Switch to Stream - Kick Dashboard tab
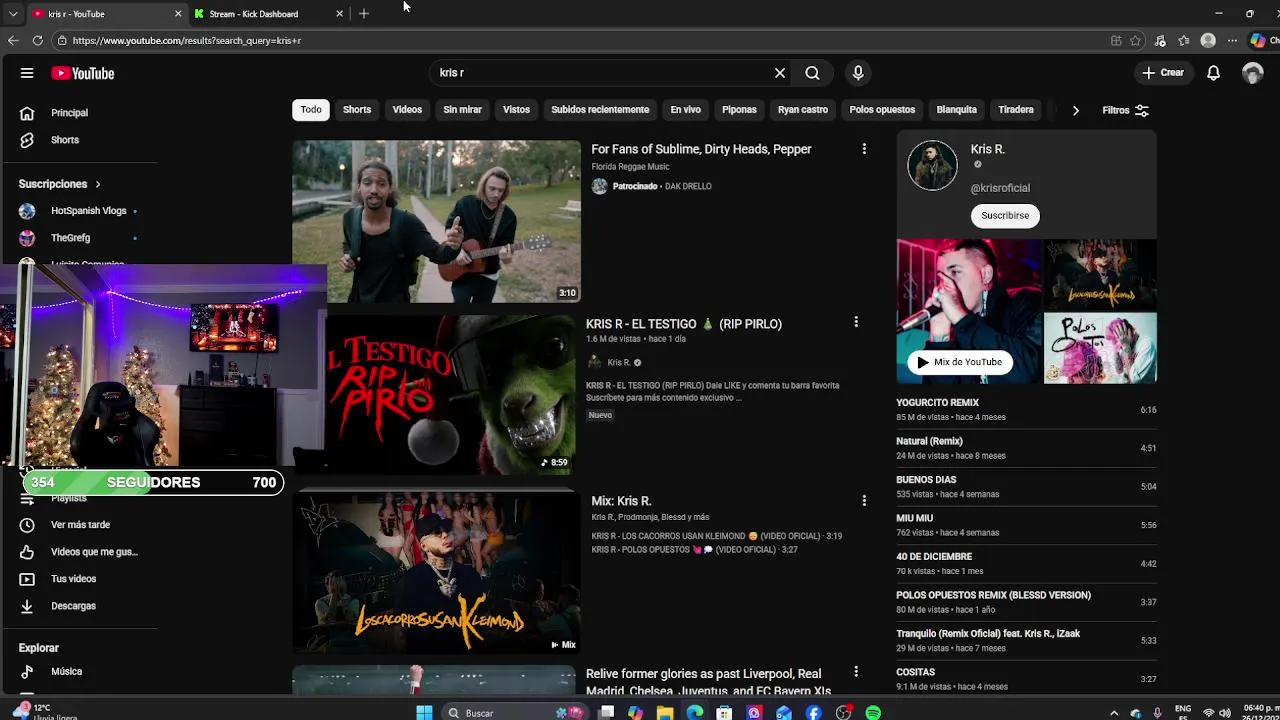The height and width of the screenshot is (720, 1280). coord(254,14)
